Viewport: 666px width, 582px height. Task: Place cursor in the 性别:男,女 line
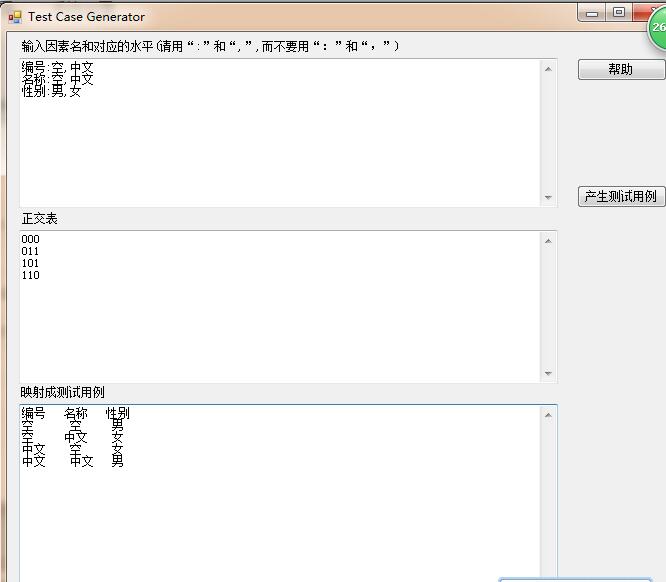[52, 91]
